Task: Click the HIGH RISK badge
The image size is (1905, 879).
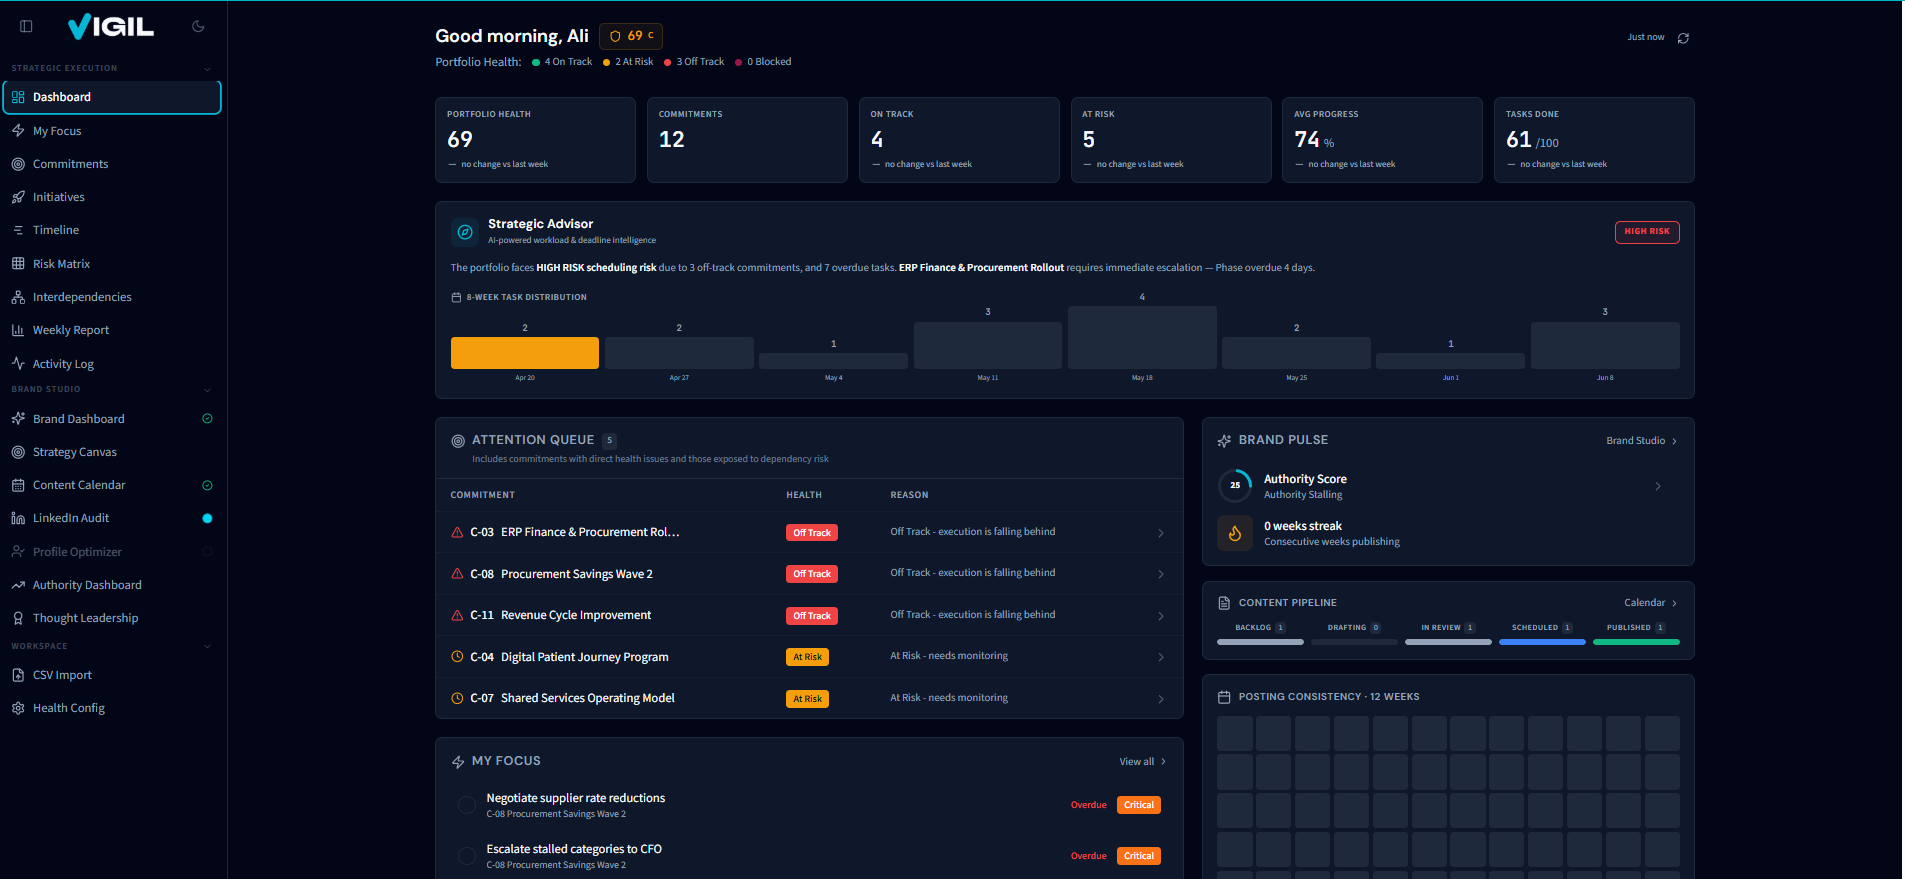Action: pyautogui.click(x=1647, y=232)
